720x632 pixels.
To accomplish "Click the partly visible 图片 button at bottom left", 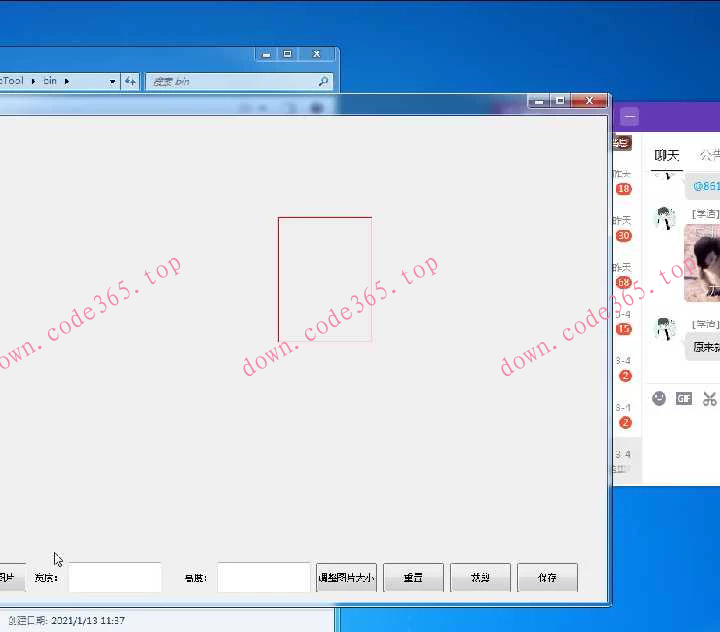I will tap(12, 577).
